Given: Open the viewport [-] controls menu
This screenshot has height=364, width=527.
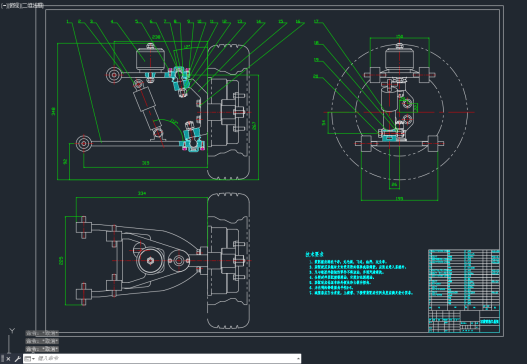Looking at the screenshot, I should [x=3, y=6].
